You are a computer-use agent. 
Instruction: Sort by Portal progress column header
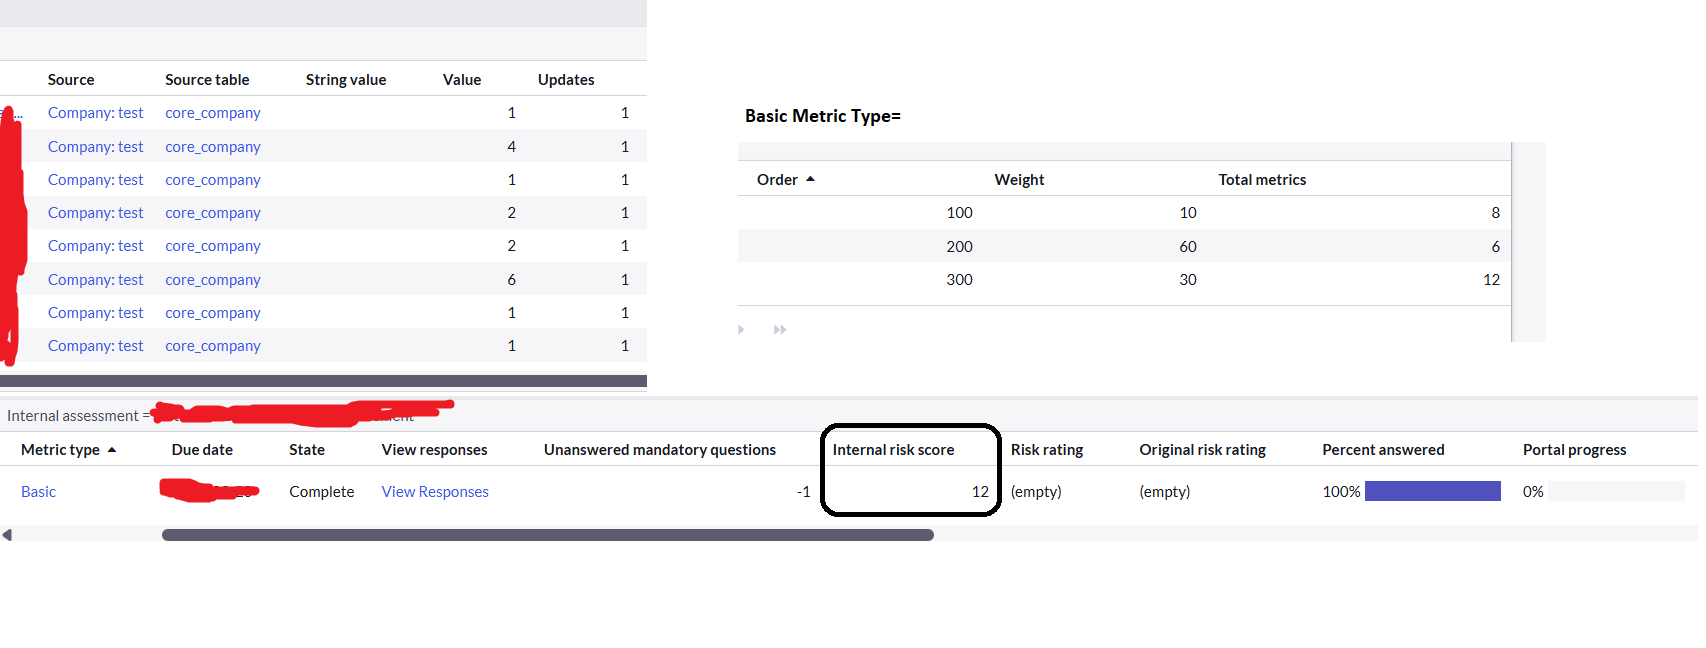coord(1574,449)
